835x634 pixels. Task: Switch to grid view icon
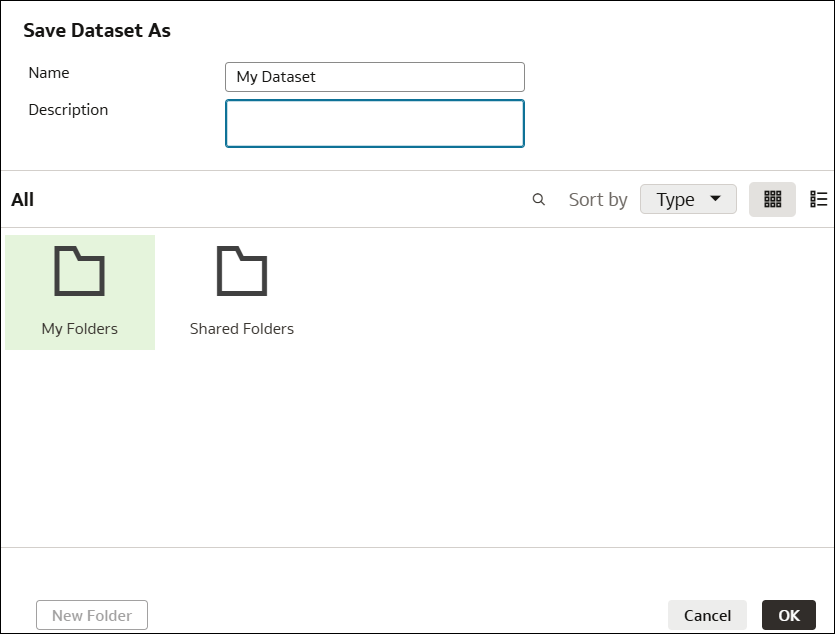772,200
